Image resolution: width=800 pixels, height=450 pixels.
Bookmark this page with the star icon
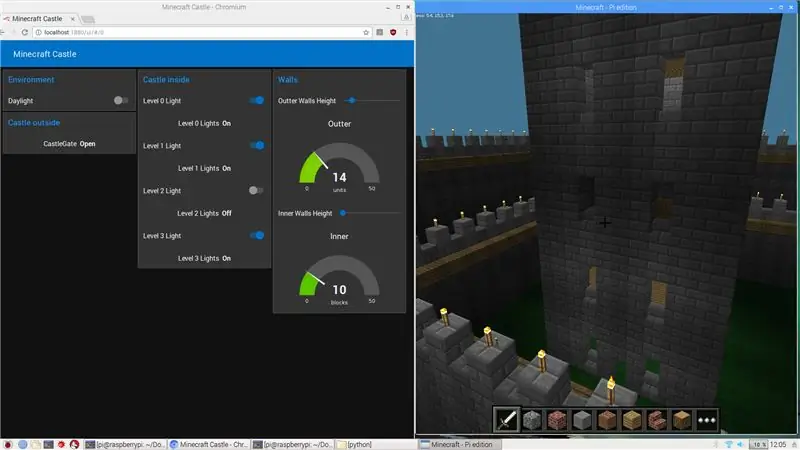[x=366, y=32]
